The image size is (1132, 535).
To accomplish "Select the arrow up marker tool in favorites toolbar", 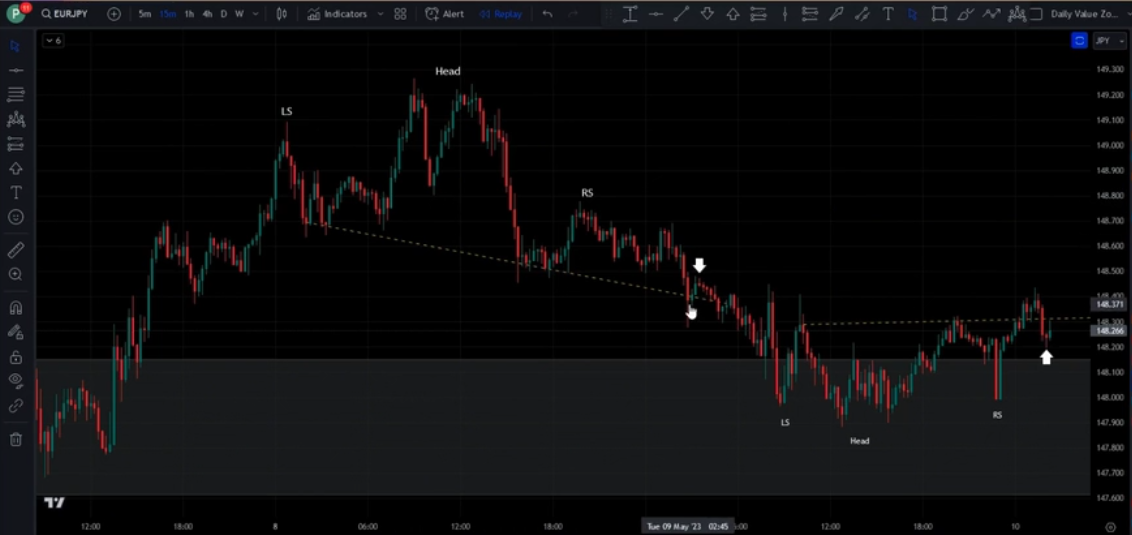I will [x=733, y=14].
